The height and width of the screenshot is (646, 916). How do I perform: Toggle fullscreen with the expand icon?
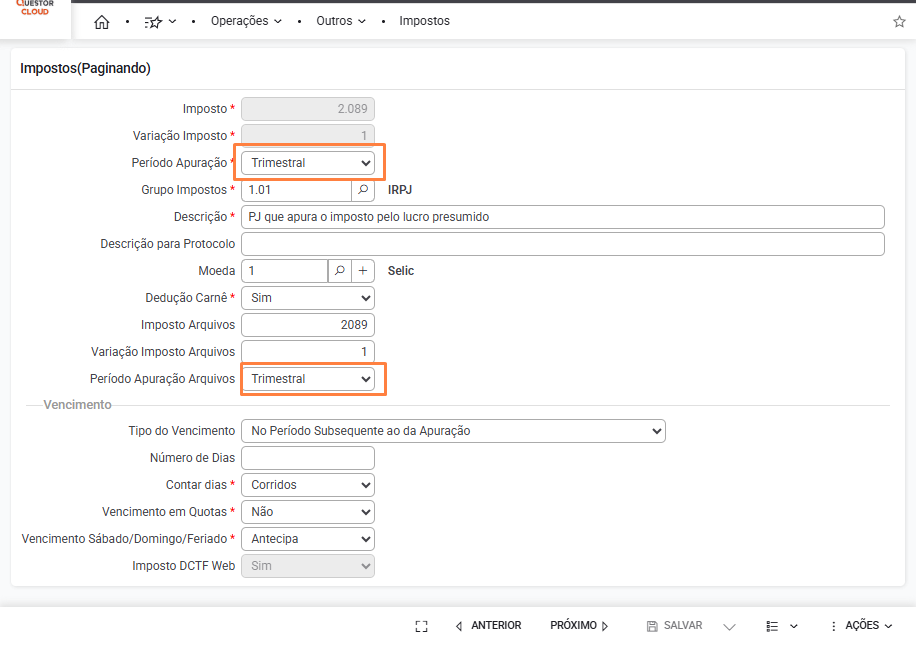pos(421,626)
